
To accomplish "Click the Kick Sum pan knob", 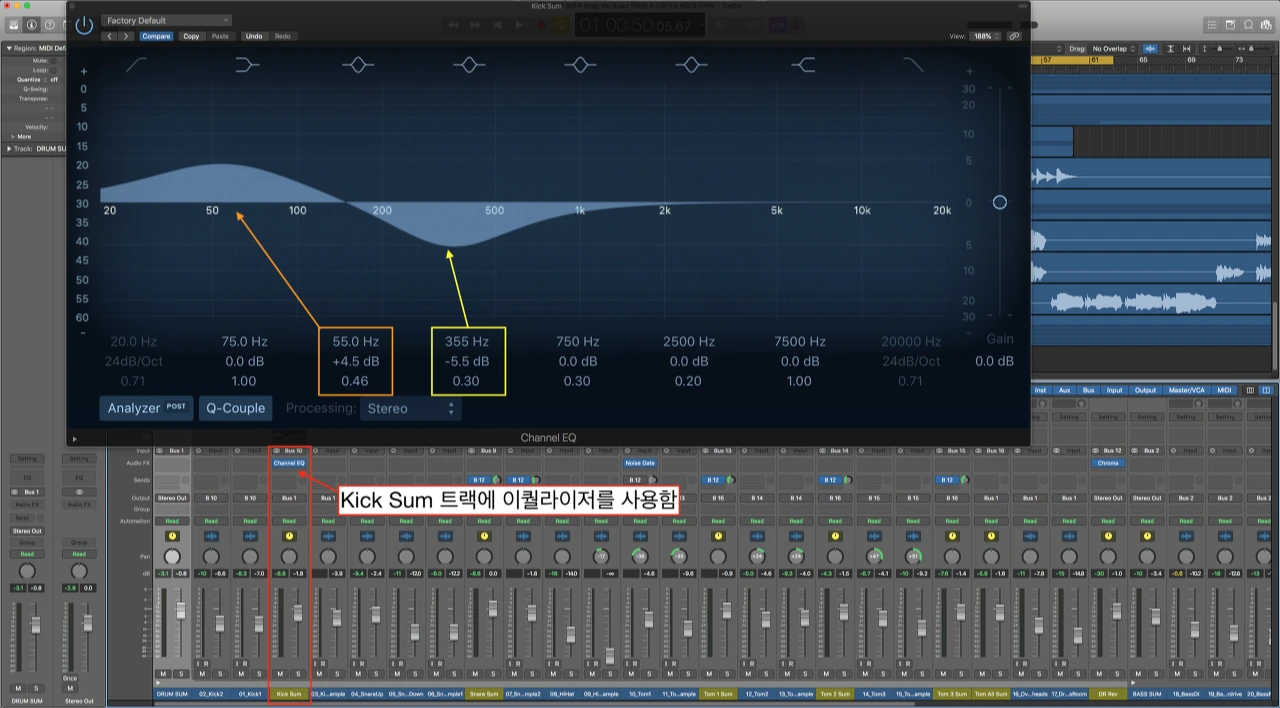I will (289, 556).
